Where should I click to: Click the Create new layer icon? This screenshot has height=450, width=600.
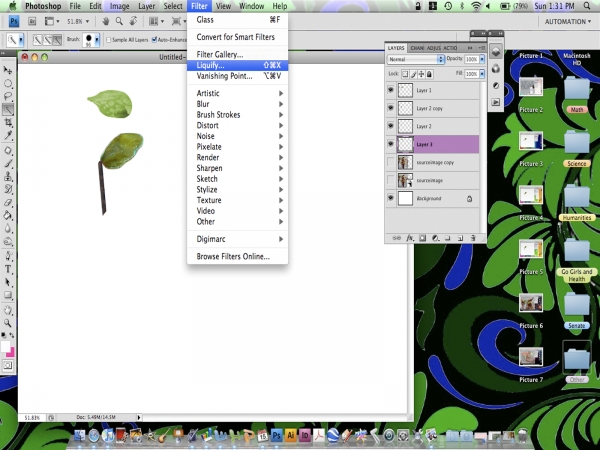coord(460,238)
